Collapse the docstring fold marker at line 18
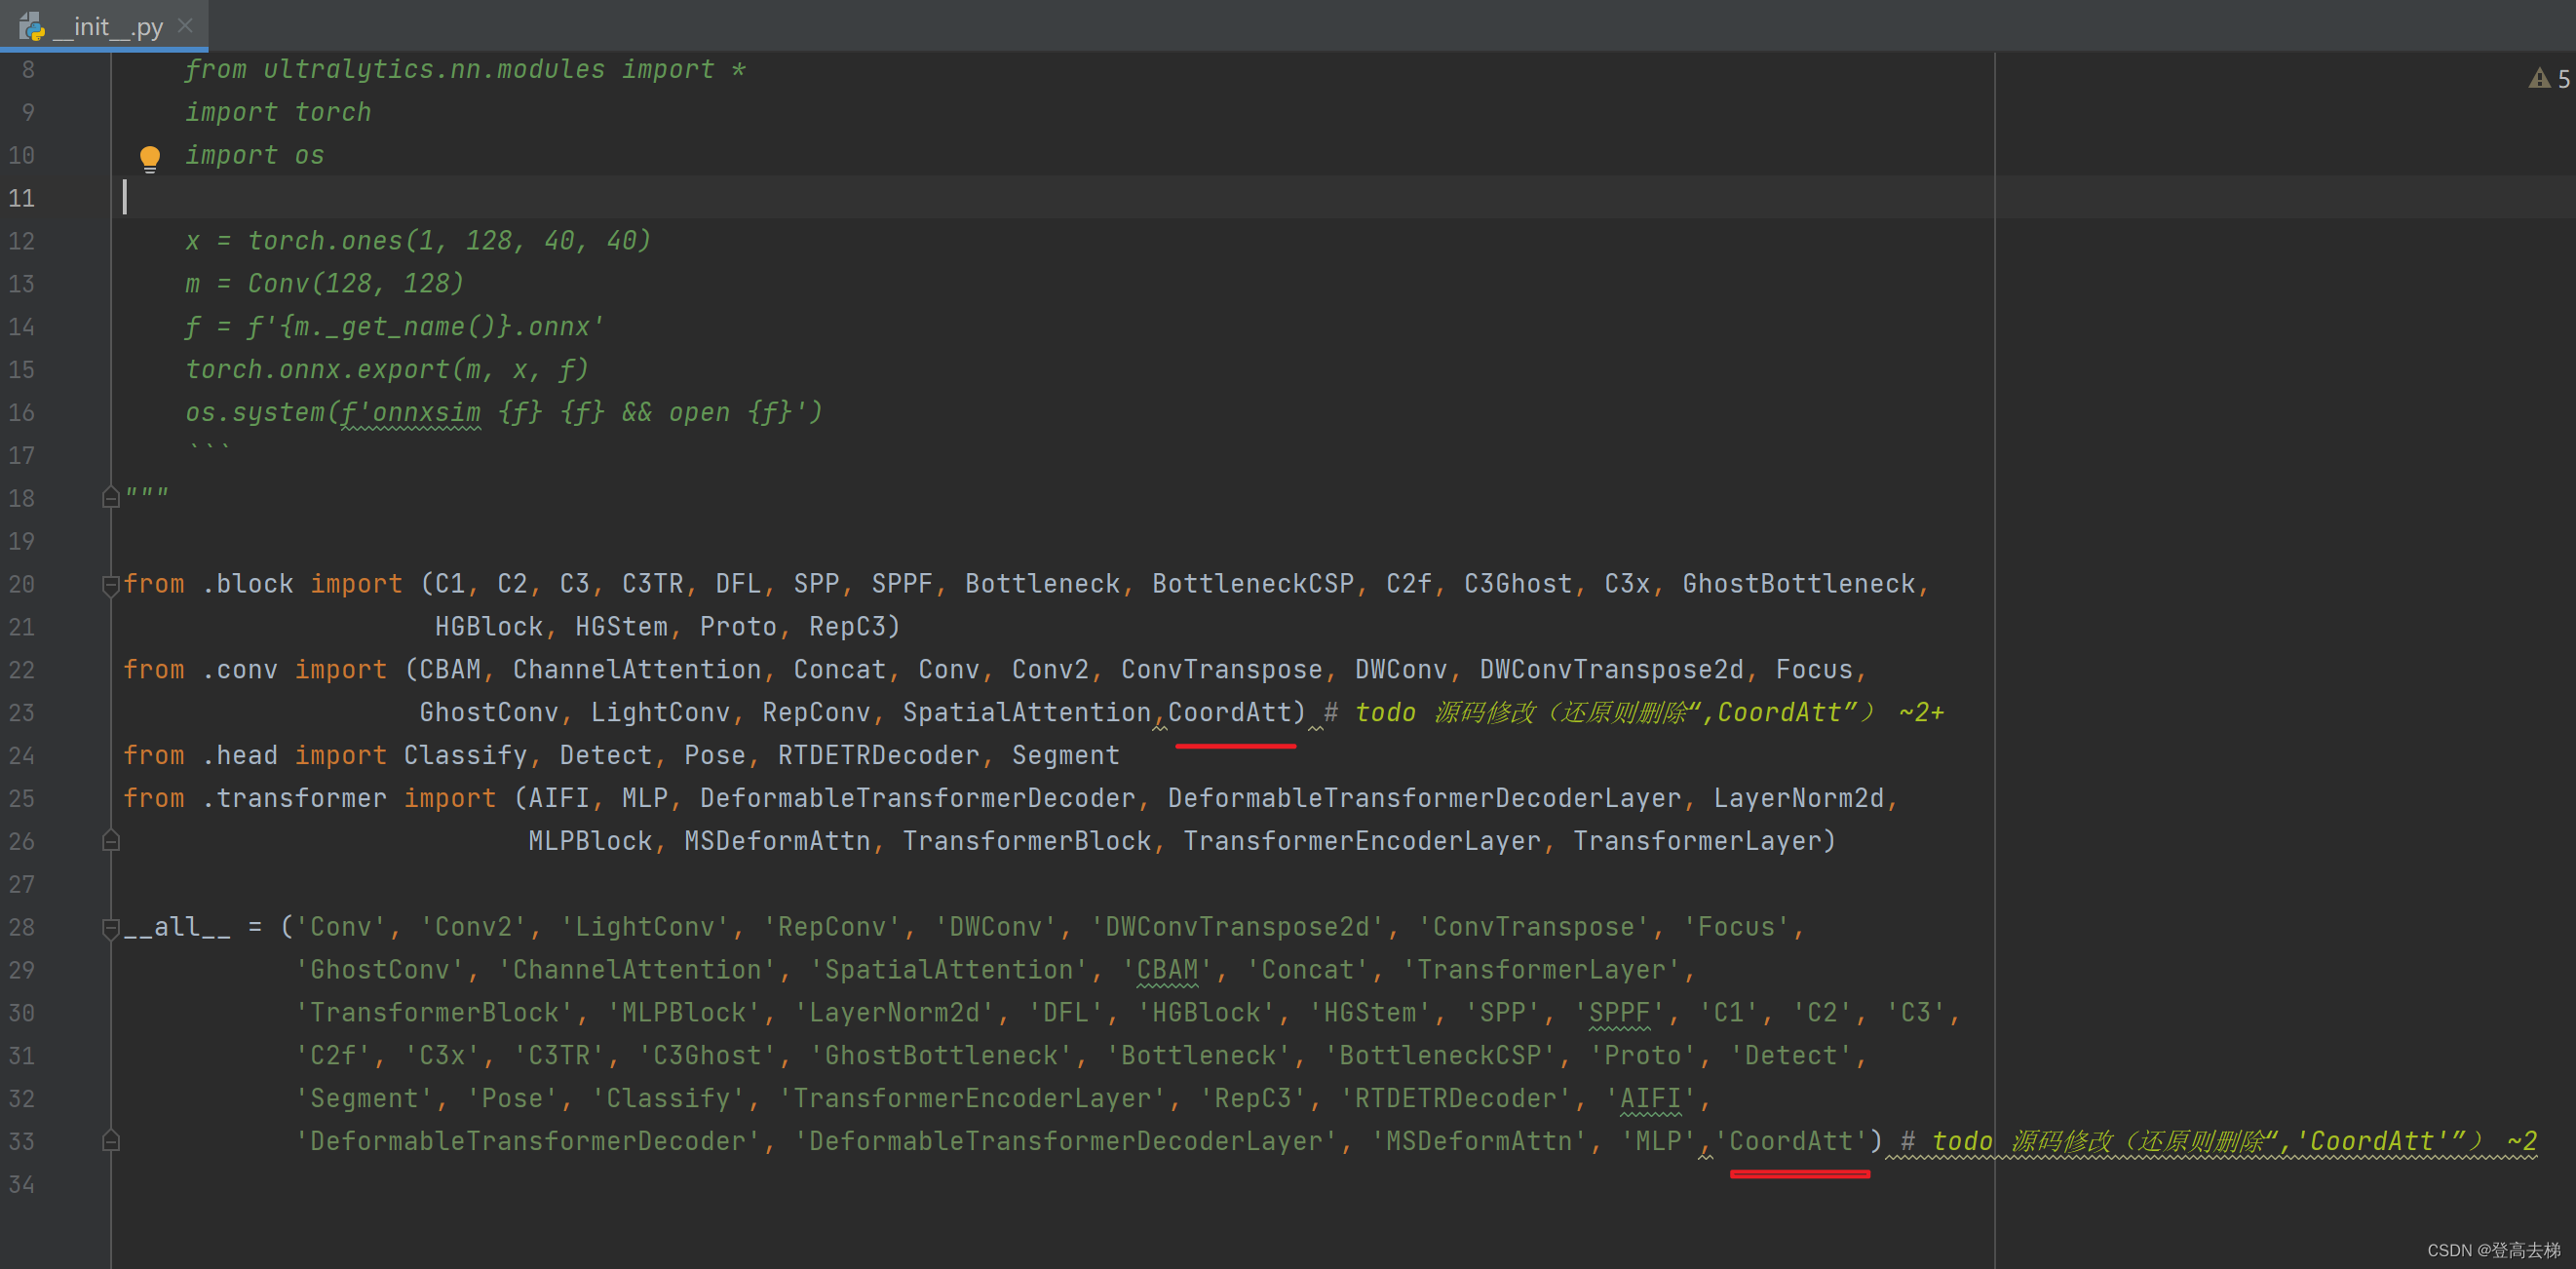The height and width of the screenshot is (1269, 2576). coord(111,497)
